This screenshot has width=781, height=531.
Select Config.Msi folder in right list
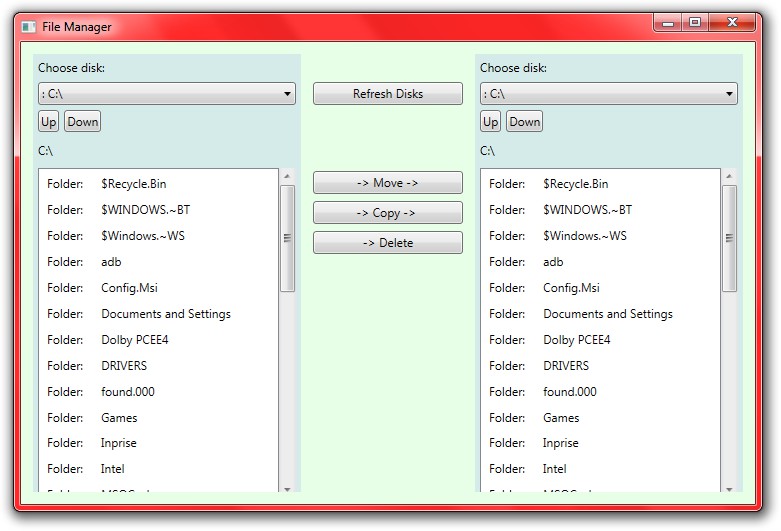pyautogui.click(x=600, y=287)
